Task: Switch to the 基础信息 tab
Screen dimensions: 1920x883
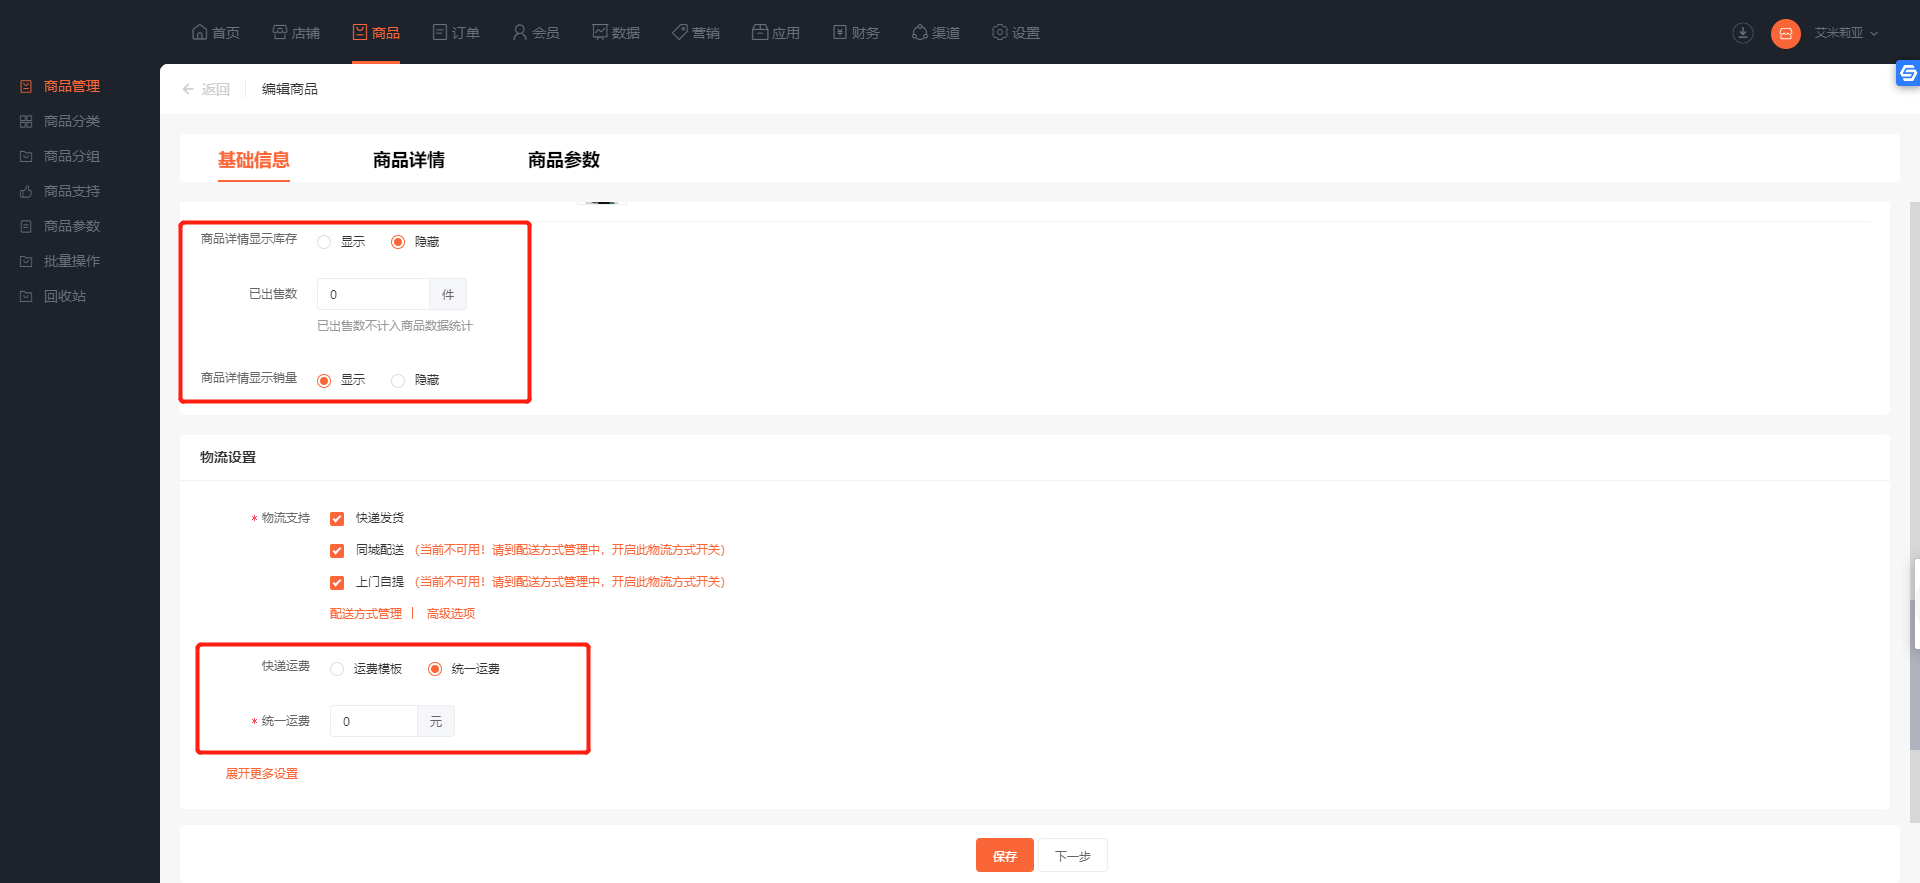Action: tap(254, 160)
